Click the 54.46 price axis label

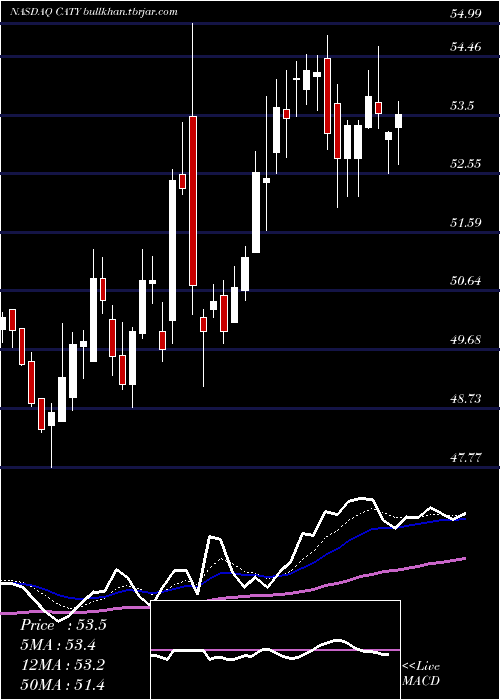point(466,46)
